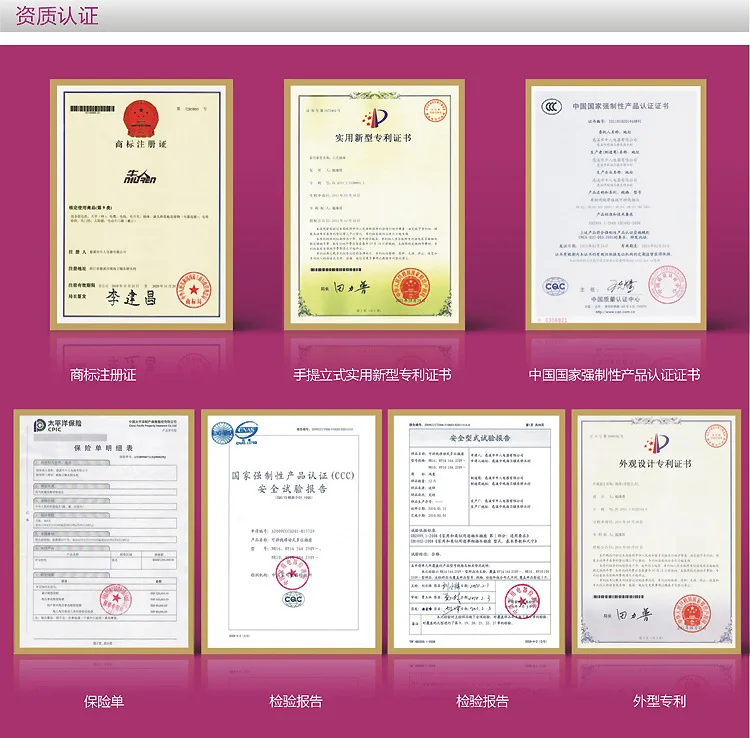This screenshot has height=738, width=750.
Task: Open the 中国国家强制性产品认证证书 certificate image
Action: [616, 204]
